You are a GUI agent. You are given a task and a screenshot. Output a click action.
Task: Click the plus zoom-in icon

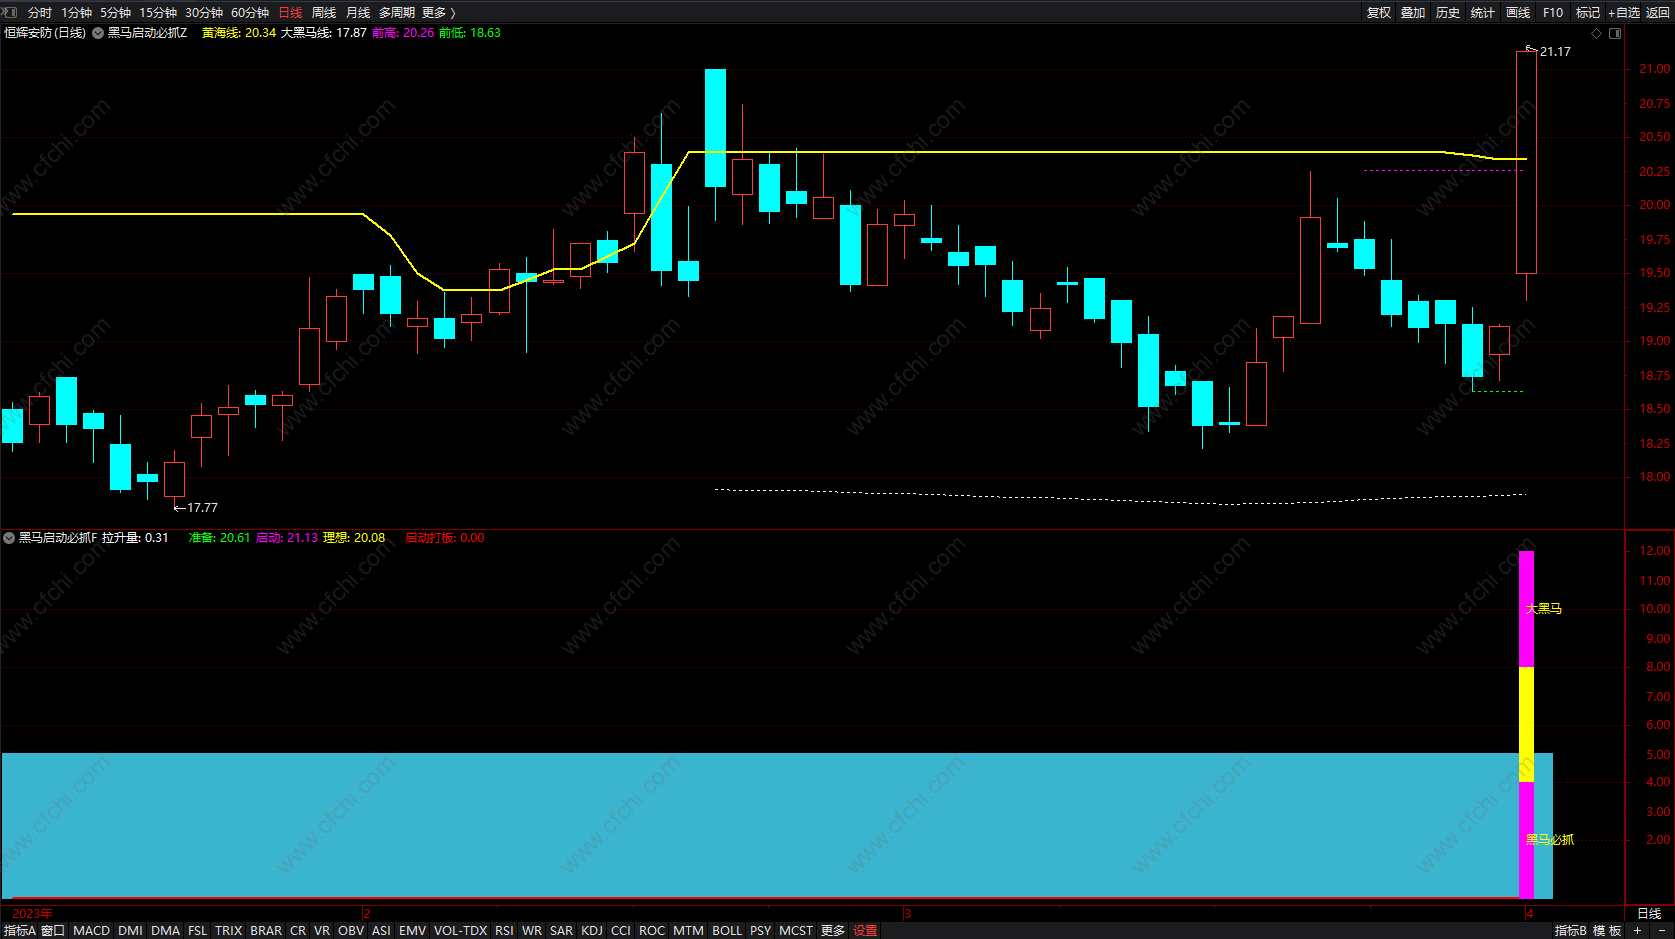pyautogui.click(x=1637, y=930)
